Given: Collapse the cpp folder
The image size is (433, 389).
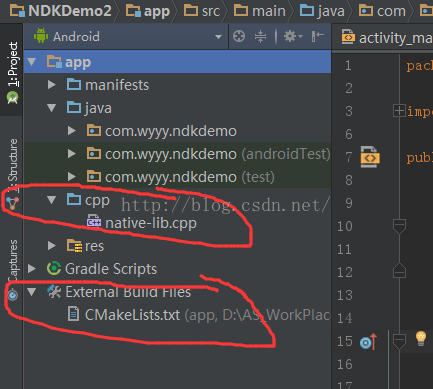Looking at the screenshot, I should click(x=51, y=200).
